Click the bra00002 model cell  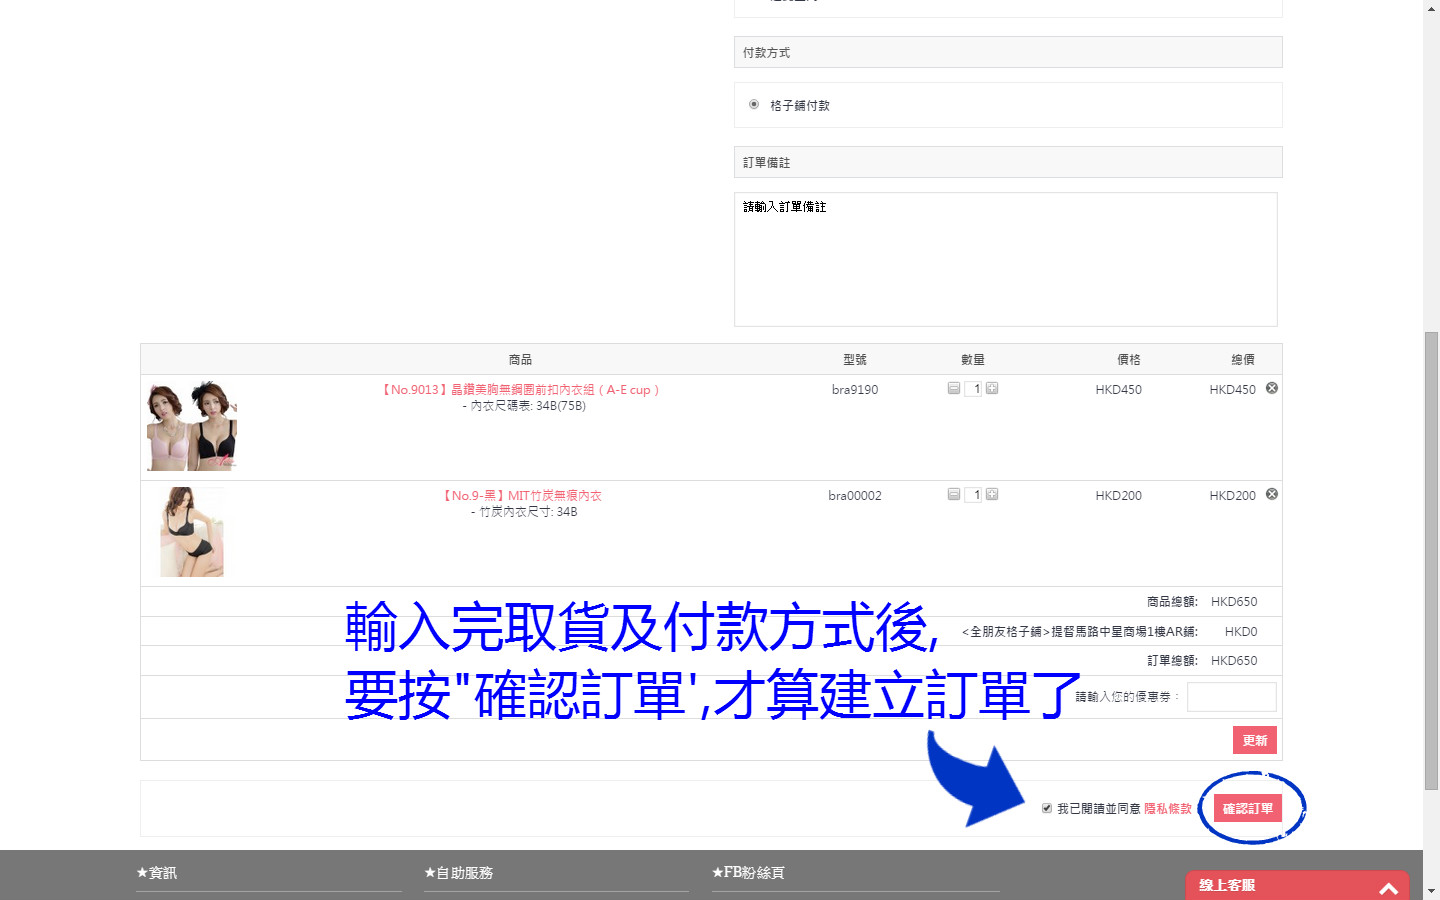[855, 496]
